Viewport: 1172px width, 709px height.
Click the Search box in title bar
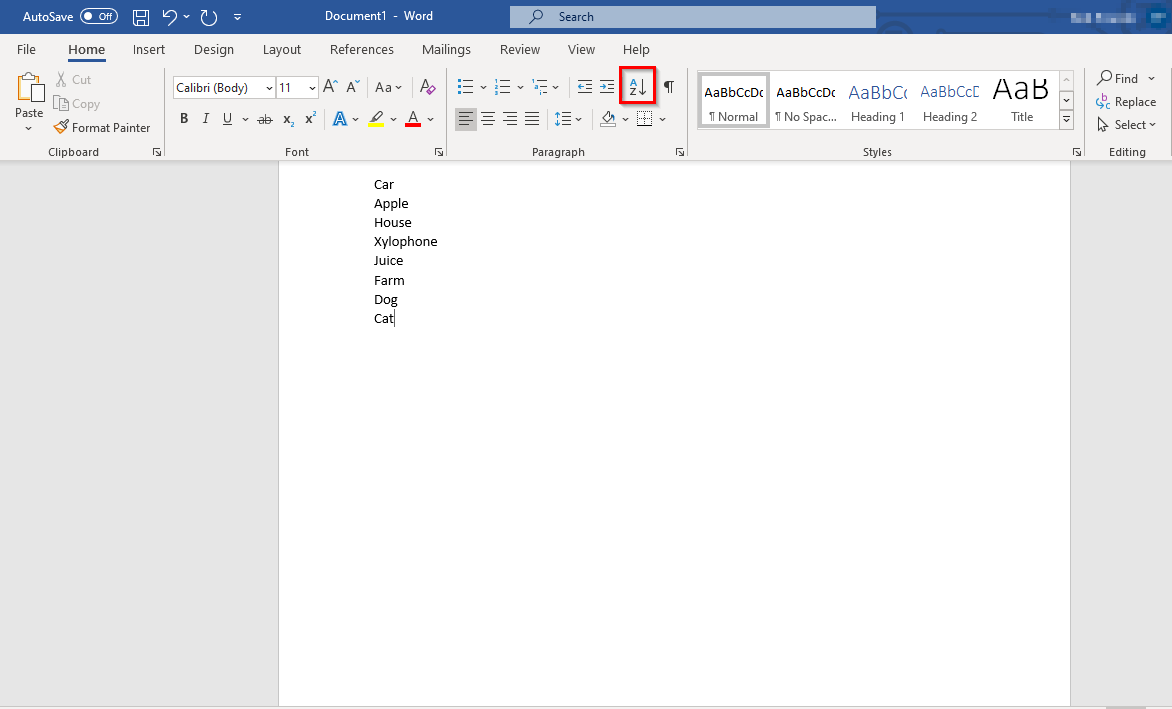click(x=692, y=16)
